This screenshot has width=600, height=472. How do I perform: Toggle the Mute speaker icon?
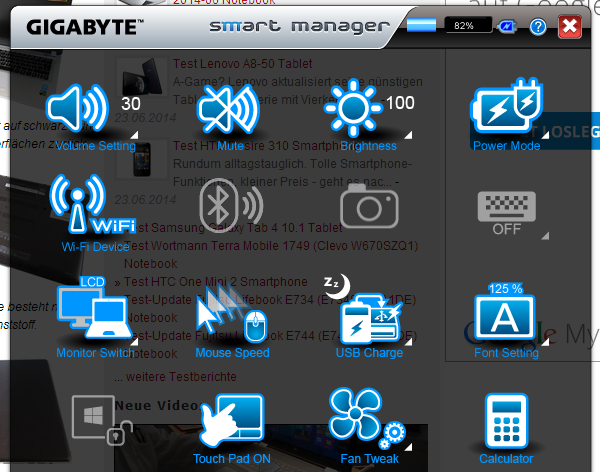pyautogui.click(x=228, y=109)
